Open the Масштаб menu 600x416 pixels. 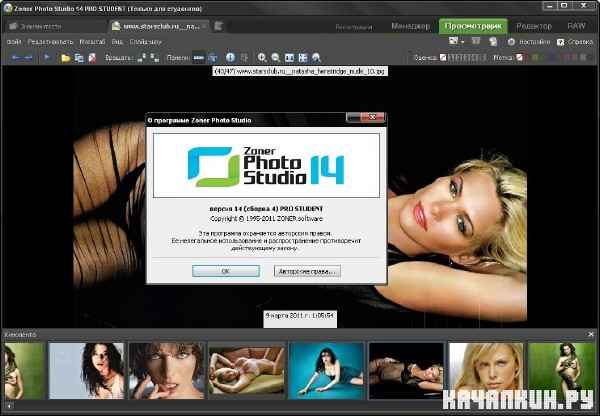click(x=92, y=42)
